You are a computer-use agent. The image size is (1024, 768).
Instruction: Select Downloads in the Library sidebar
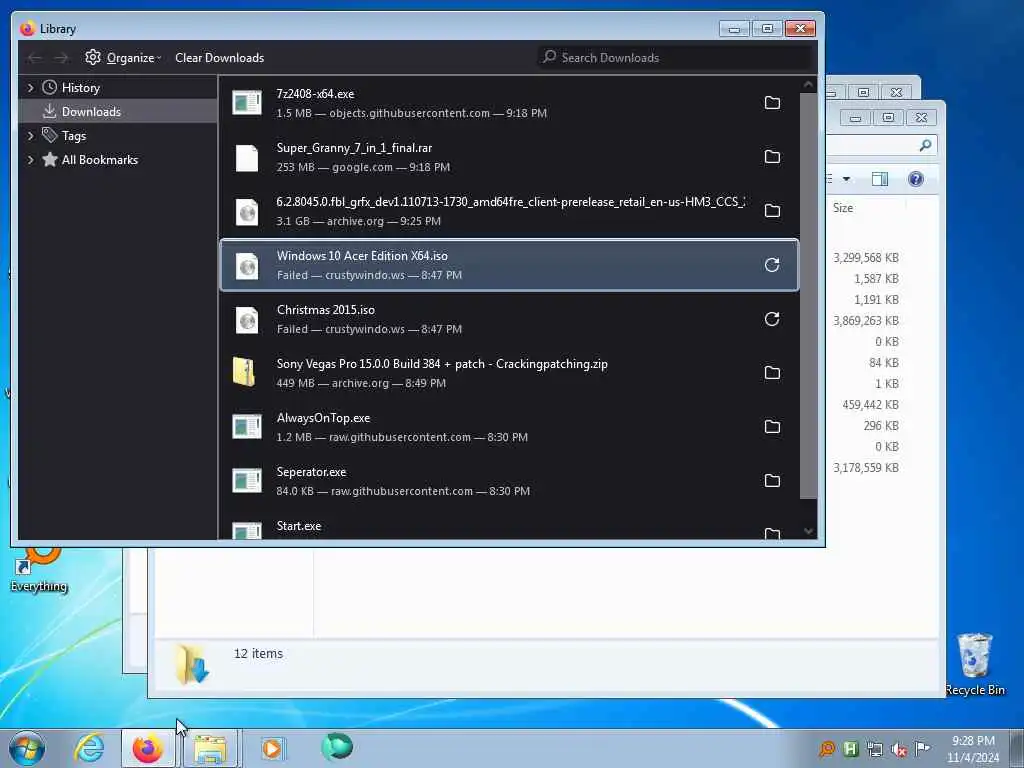click(118, 112)
